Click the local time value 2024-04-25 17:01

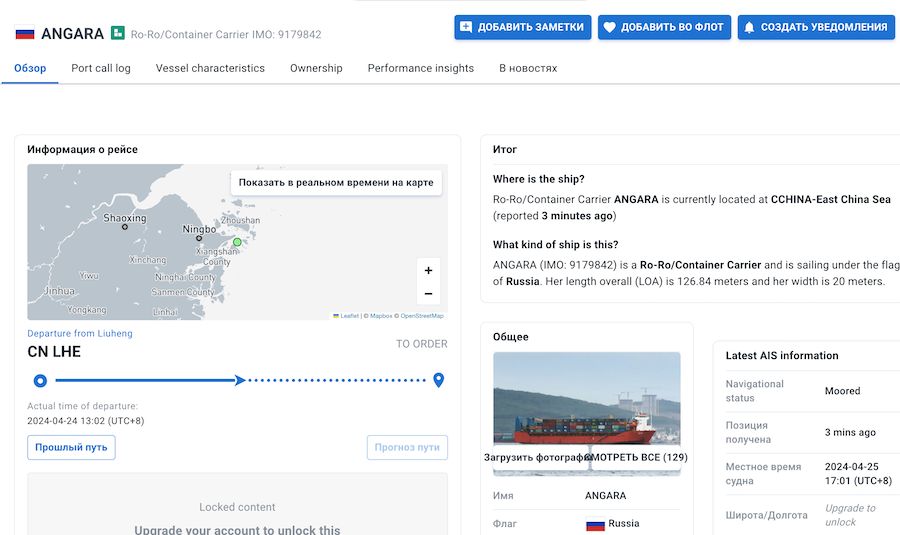[859, 474]
